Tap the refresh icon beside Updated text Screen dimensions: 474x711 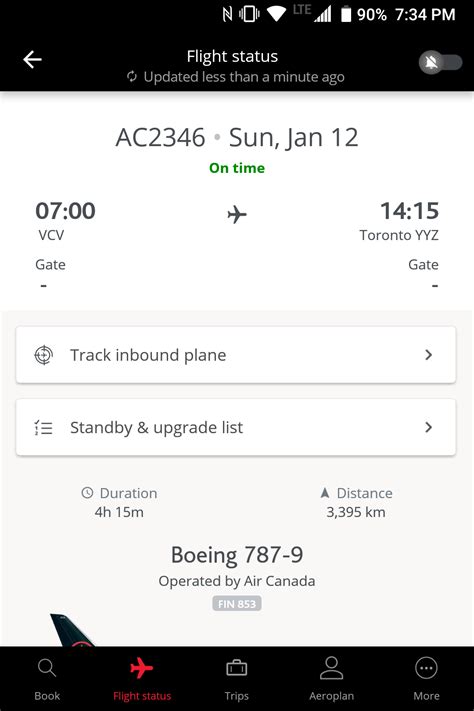[132, 76]
